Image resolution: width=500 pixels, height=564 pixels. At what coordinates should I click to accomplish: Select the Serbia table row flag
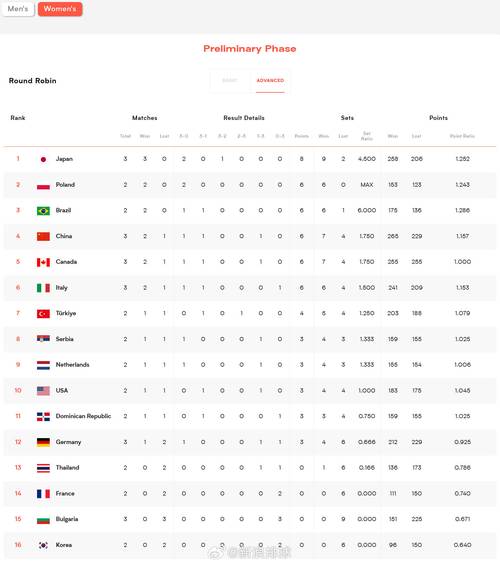pyautogui.click(x=43, y=339)
